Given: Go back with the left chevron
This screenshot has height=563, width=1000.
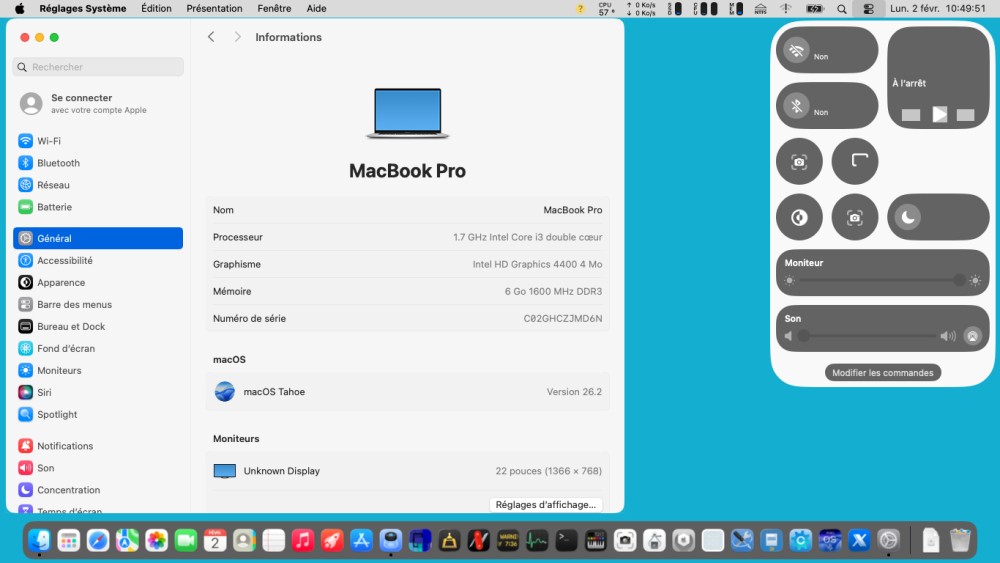Looking at the screenshot, I should 211,37.
